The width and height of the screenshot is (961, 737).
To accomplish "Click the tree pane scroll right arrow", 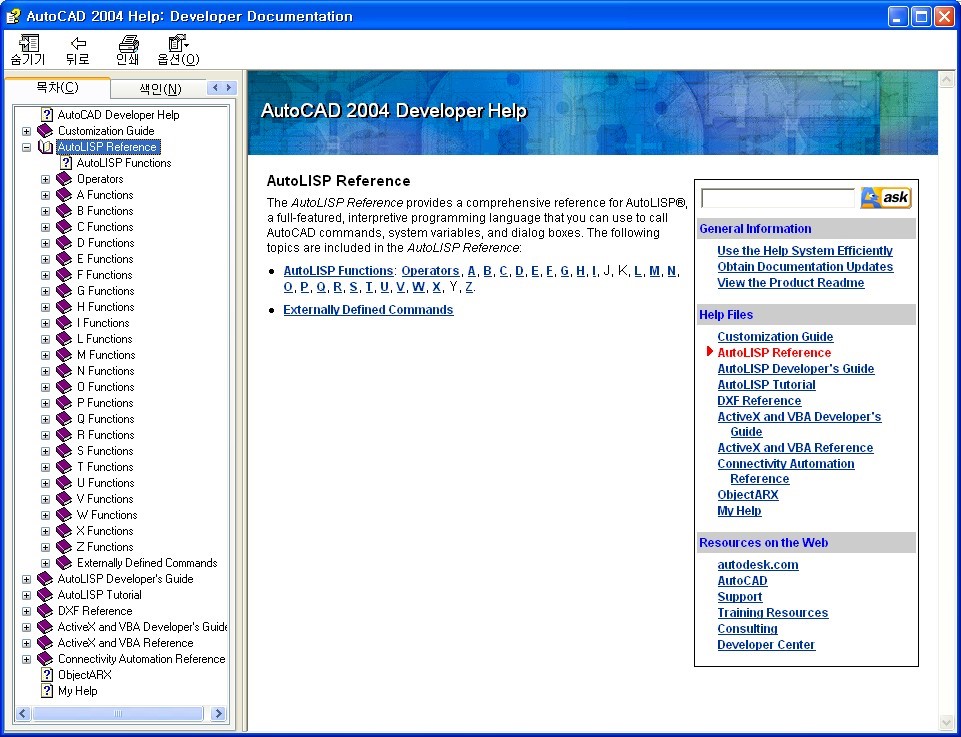I will point(218,714).
